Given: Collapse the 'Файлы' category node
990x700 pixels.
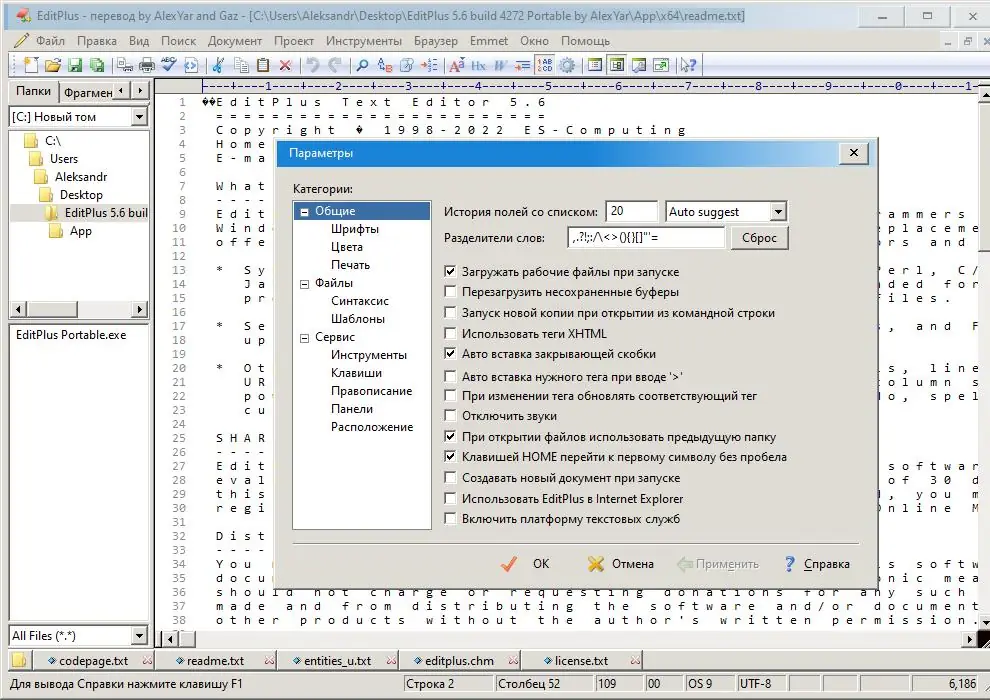Looking at the screenshot, I should click(304, 284).
